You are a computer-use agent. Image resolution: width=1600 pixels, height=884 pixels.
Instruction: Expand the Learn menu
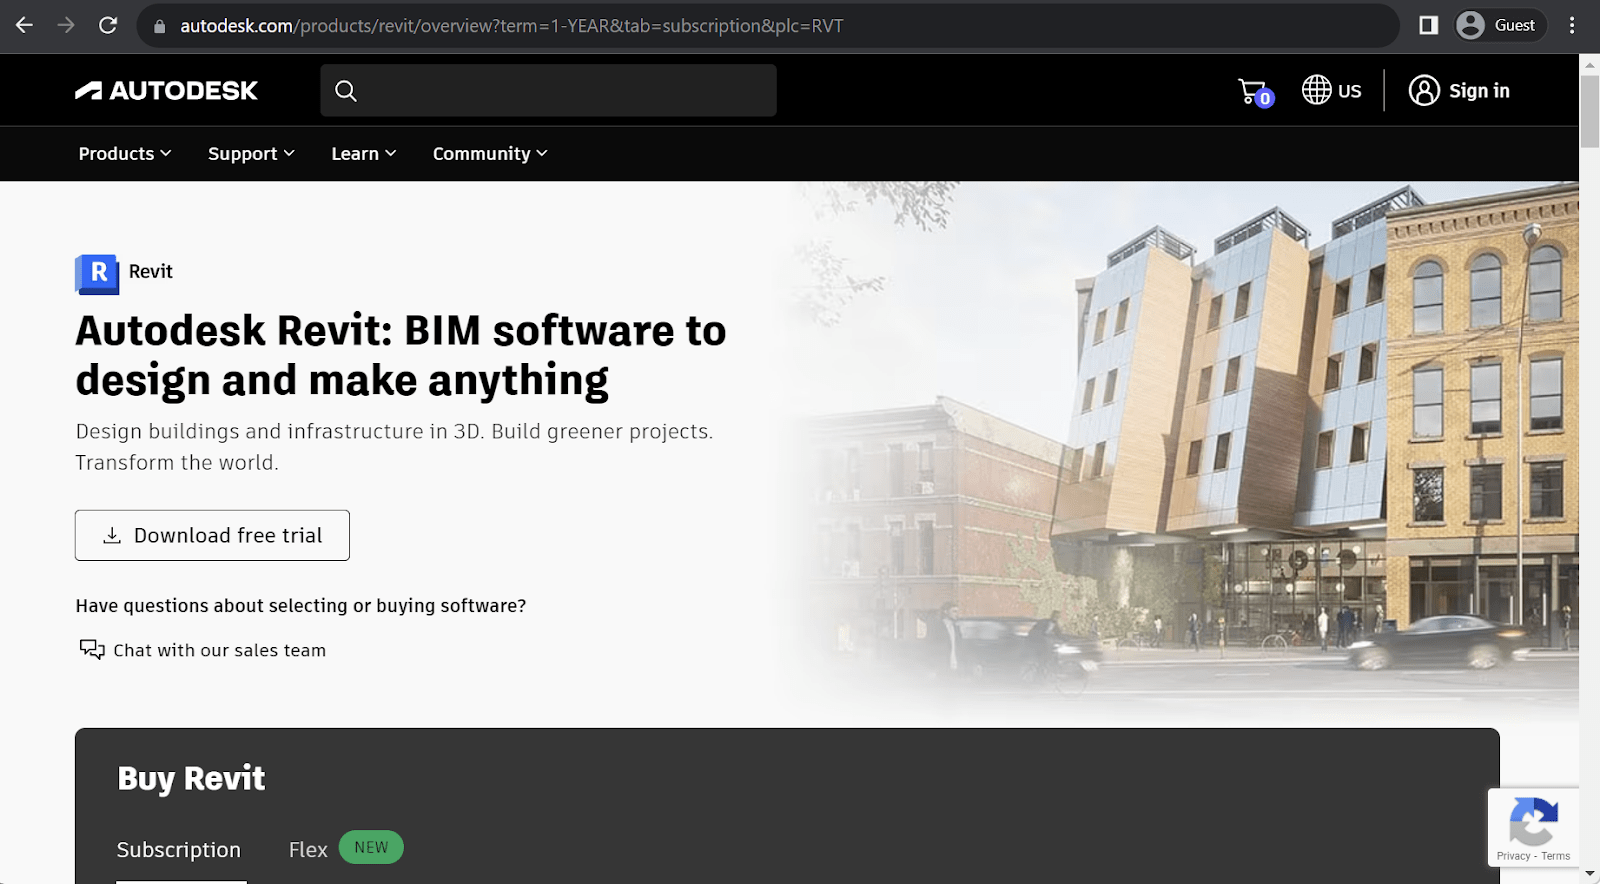coord(364,153)
